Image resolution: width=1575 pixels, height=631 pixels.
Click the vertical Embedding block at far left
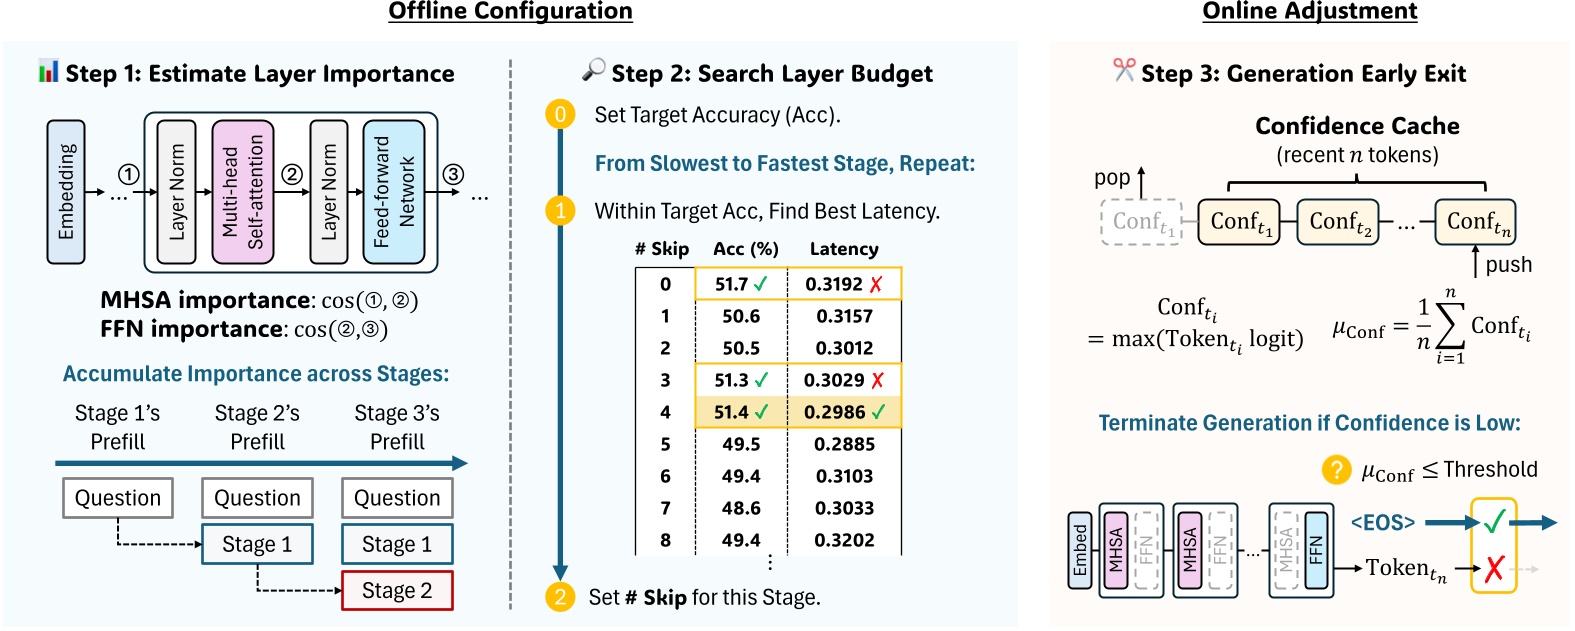click(x=66, y=192)
